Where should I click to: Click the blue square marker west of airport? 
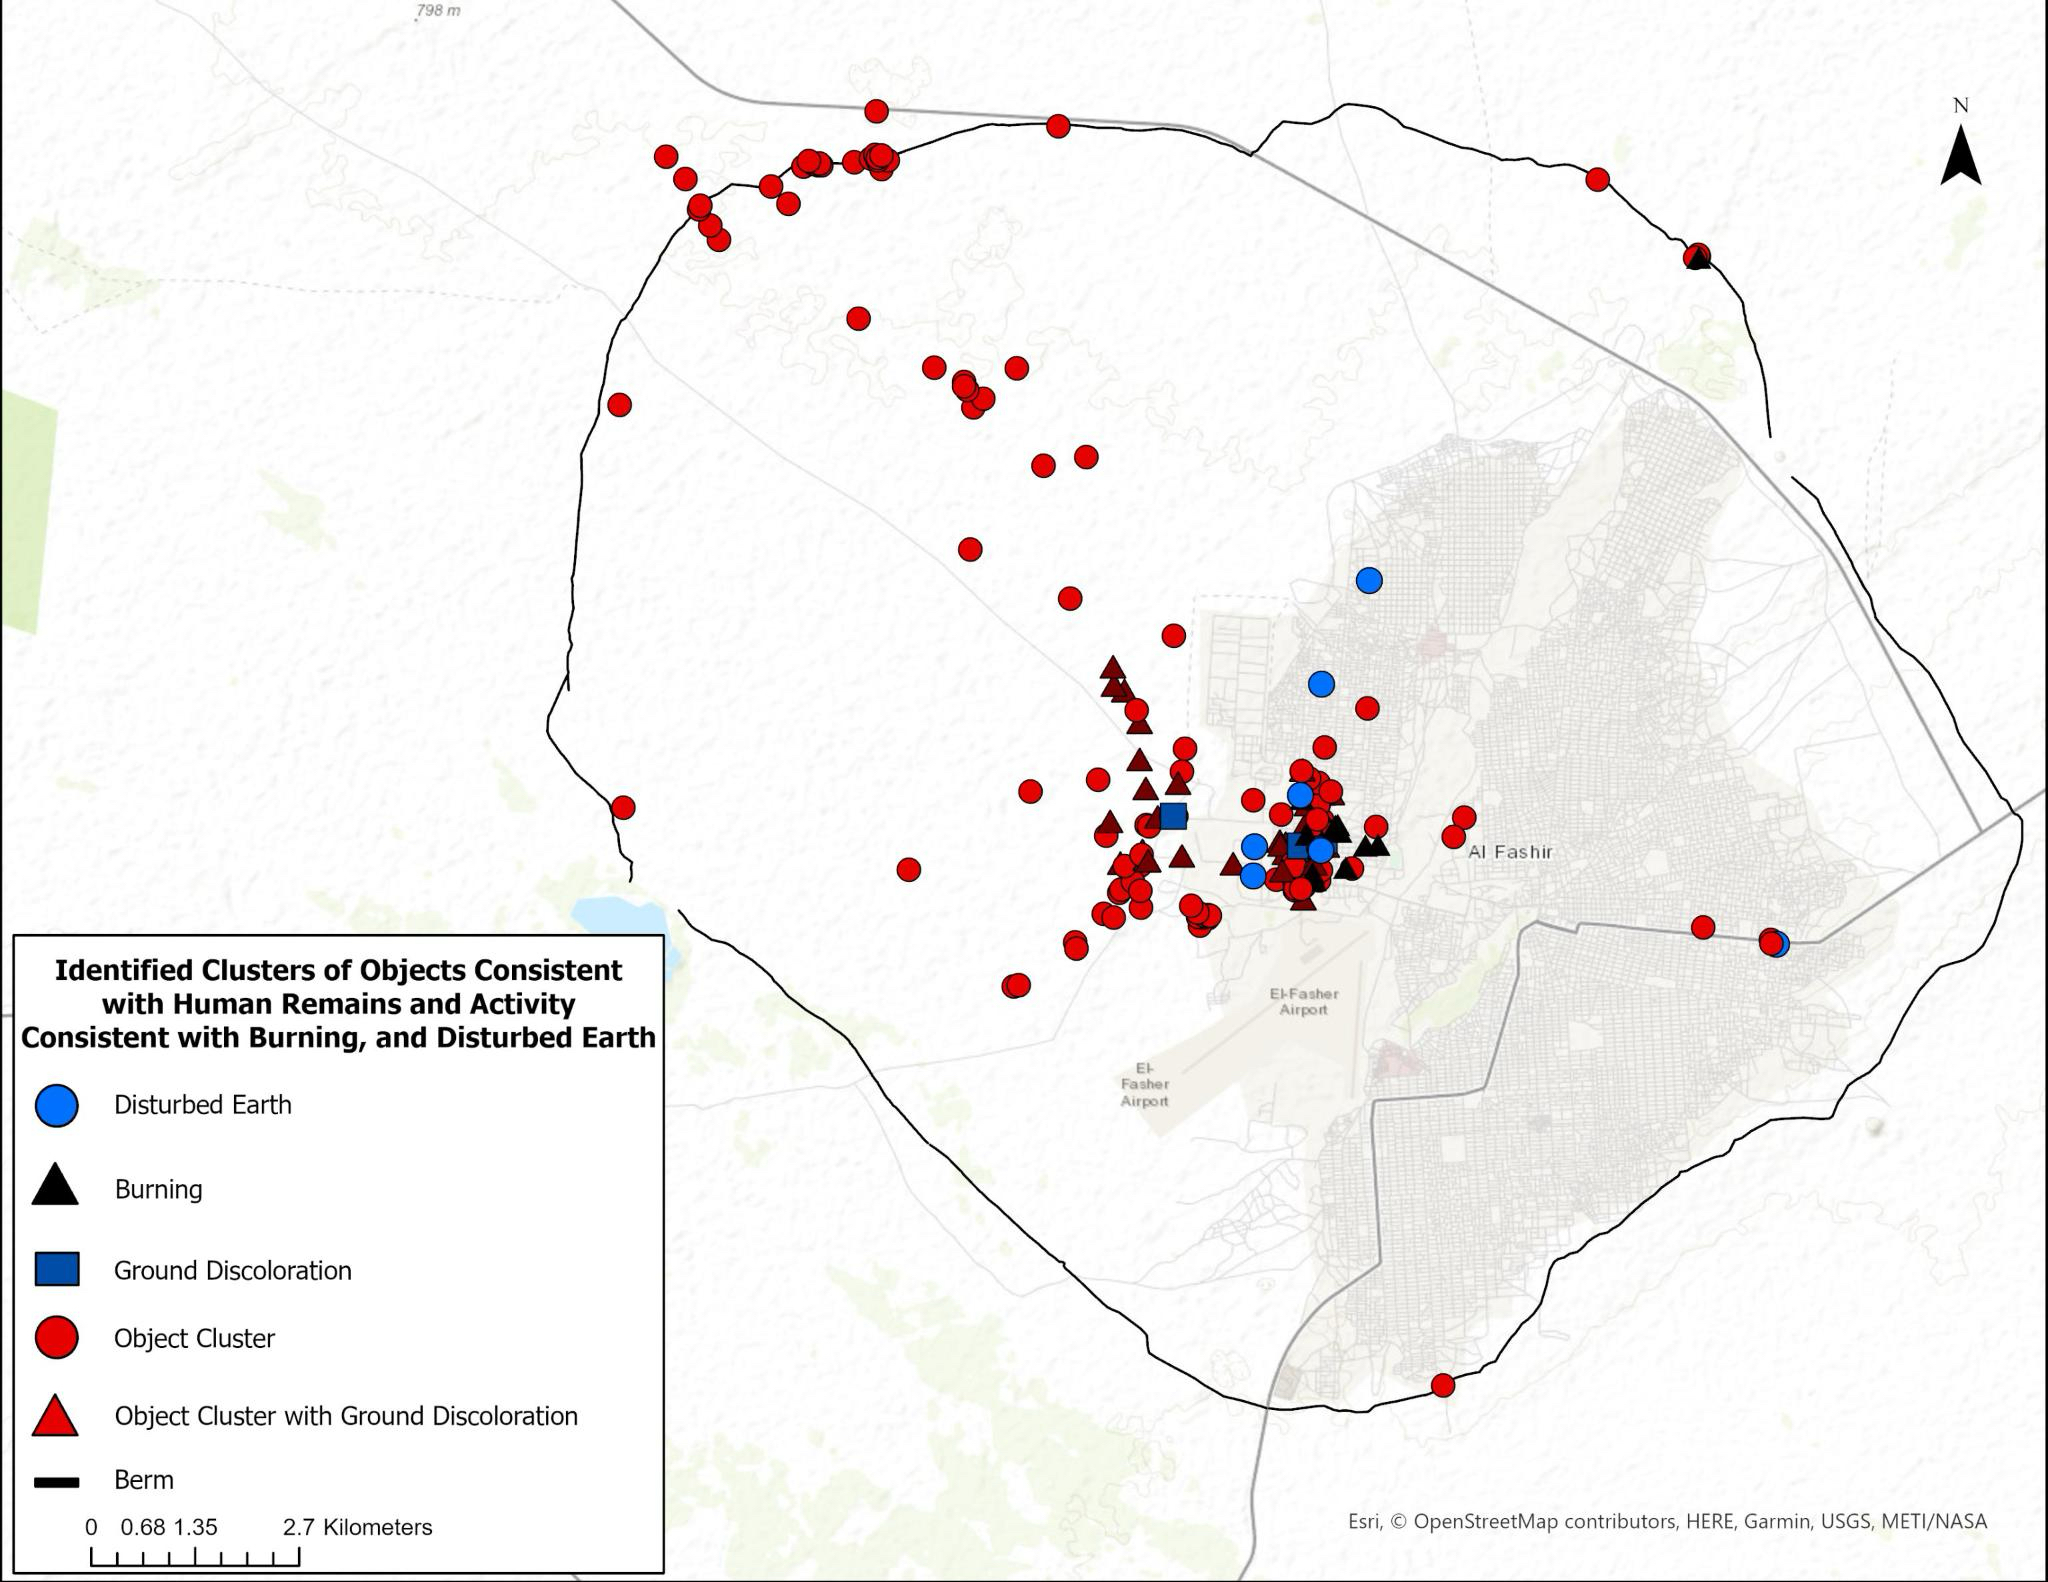click(x=1173, y=816)
